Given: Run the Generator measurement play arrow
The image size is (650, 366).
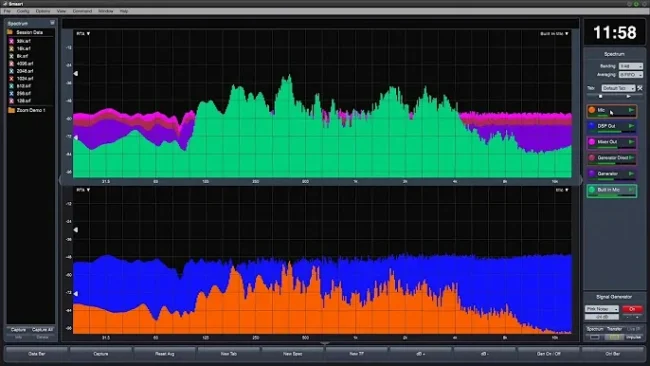Looking at the screenshot, I should (x=631, y=174).
